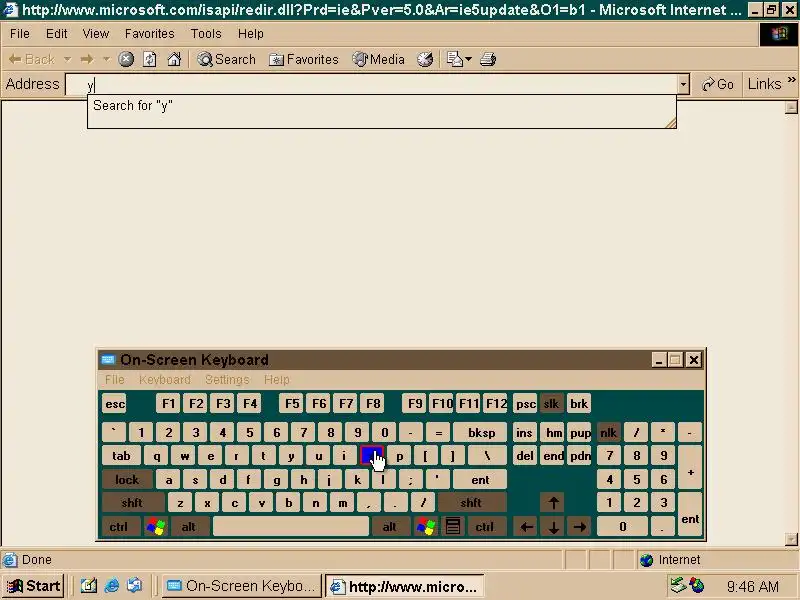Click the Forward arrow icon

(87, 59)
